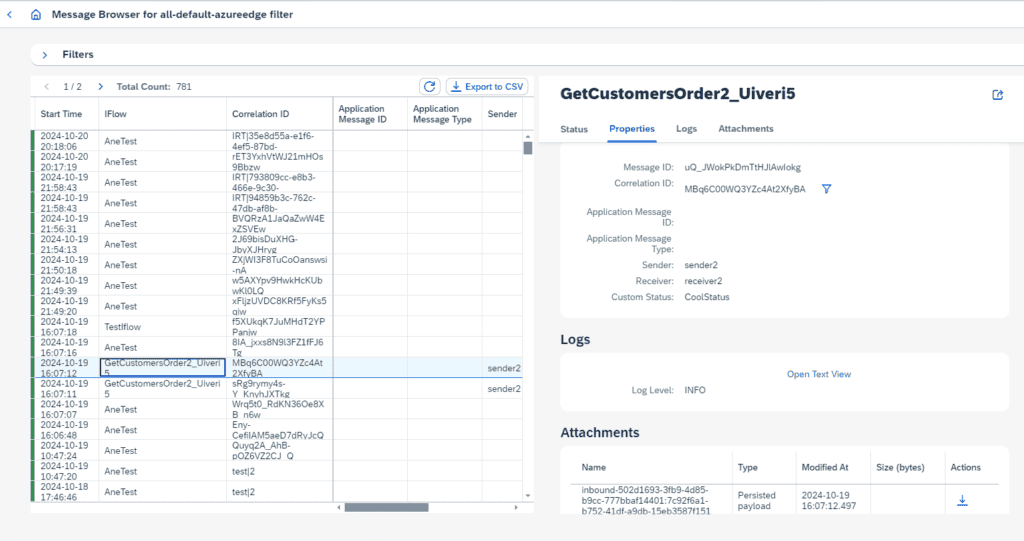Click the 2024-10-18 17:46:46 row
The image size is (1024, 541).
click(x=277, y=492)
